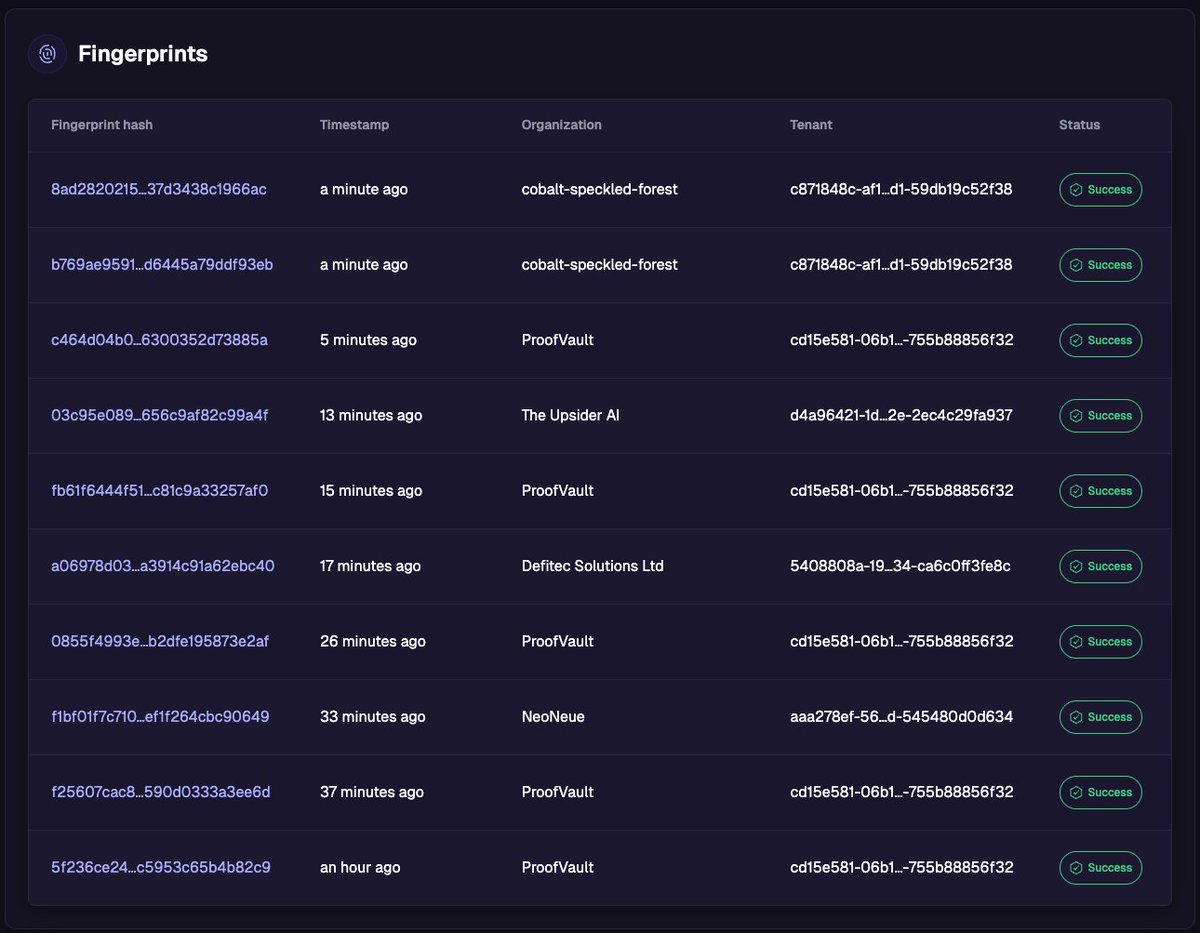This screenshot has width=1200, height=933.
Task: Select the NeoNeue organization cell
Action: point(553,717)
